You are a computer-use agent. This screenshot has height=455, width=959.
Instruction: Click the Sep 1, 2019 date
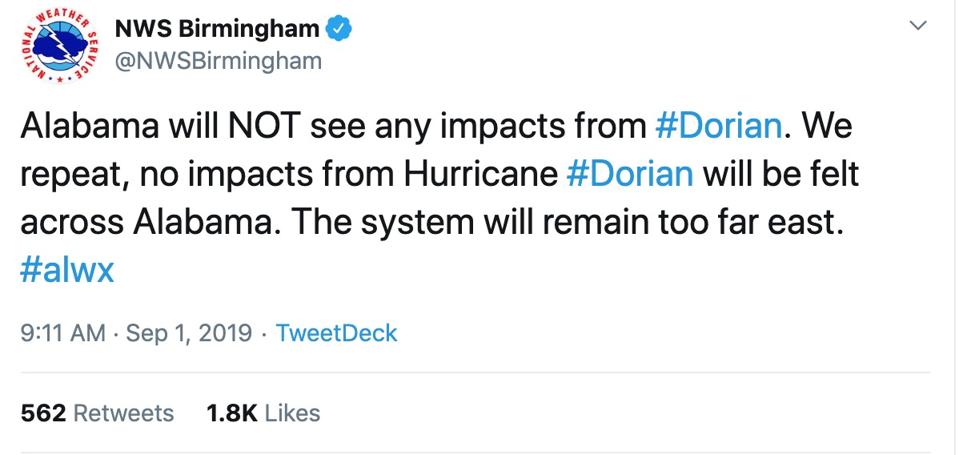pos(190,333)
